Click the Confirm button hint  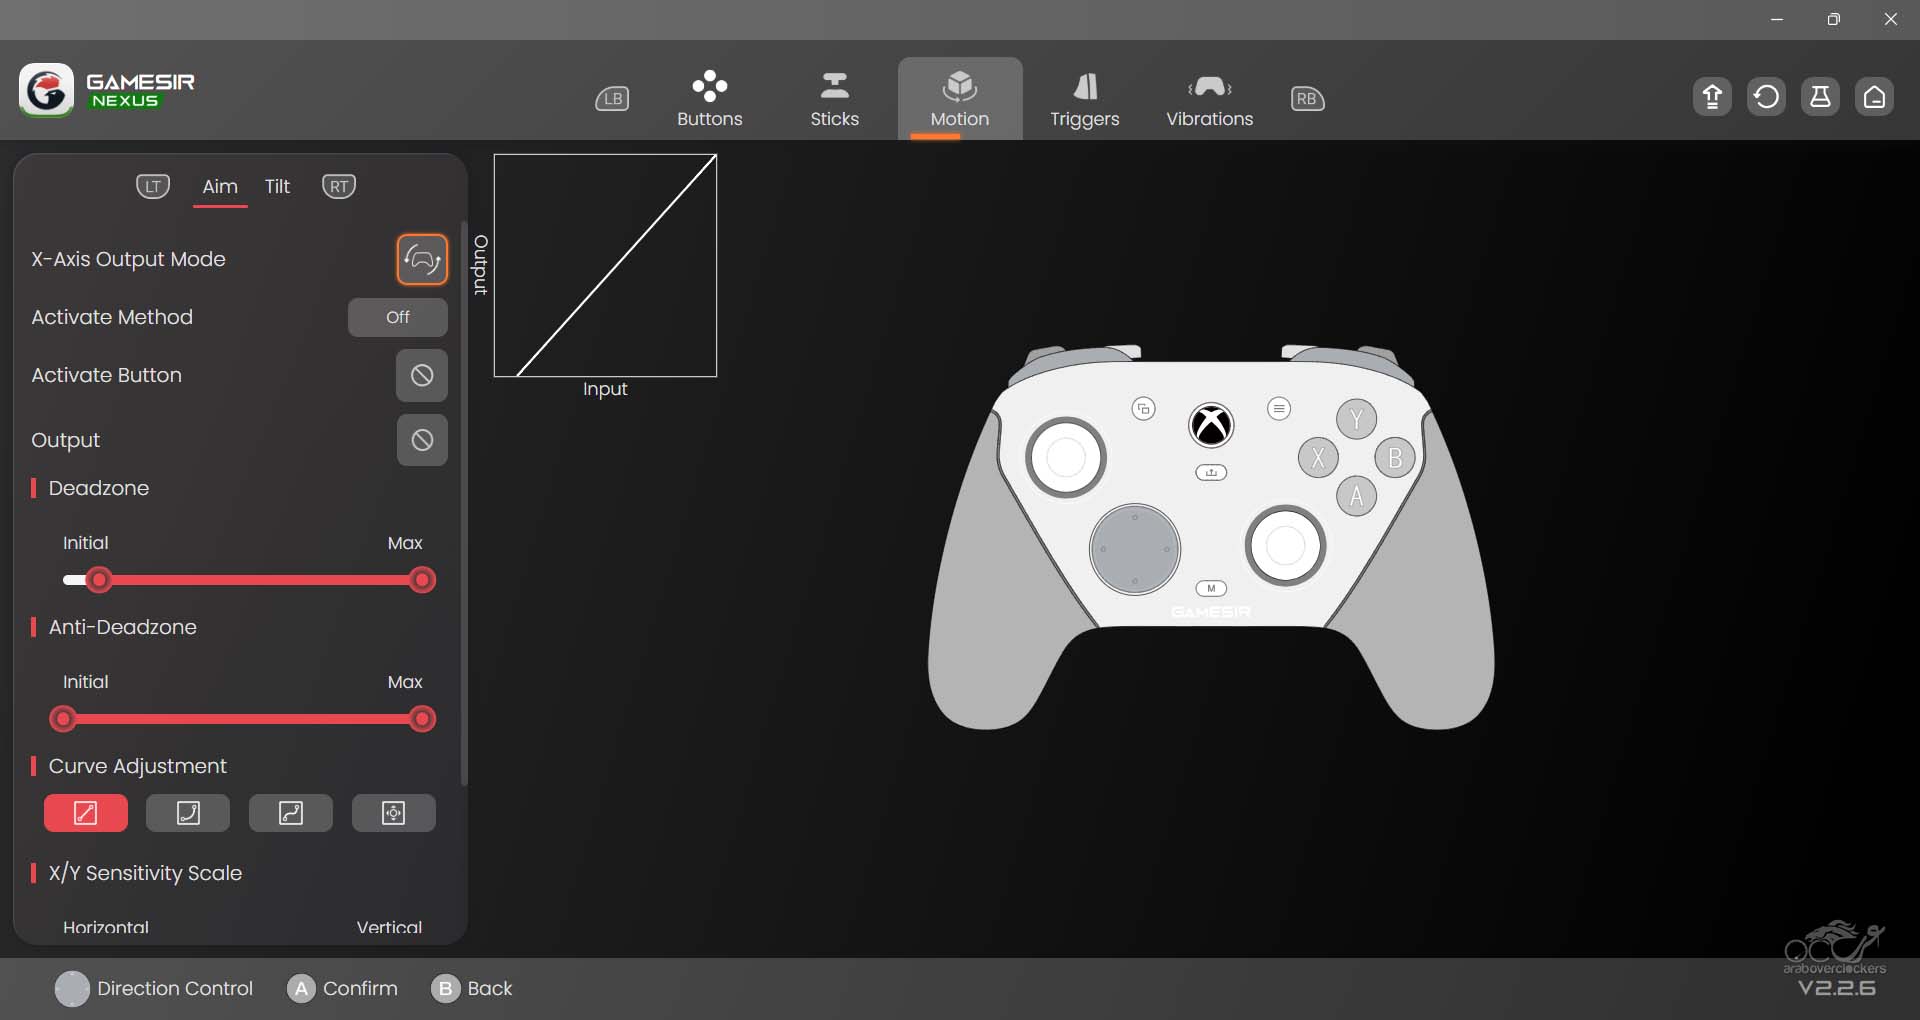click(x=342, y=988)
